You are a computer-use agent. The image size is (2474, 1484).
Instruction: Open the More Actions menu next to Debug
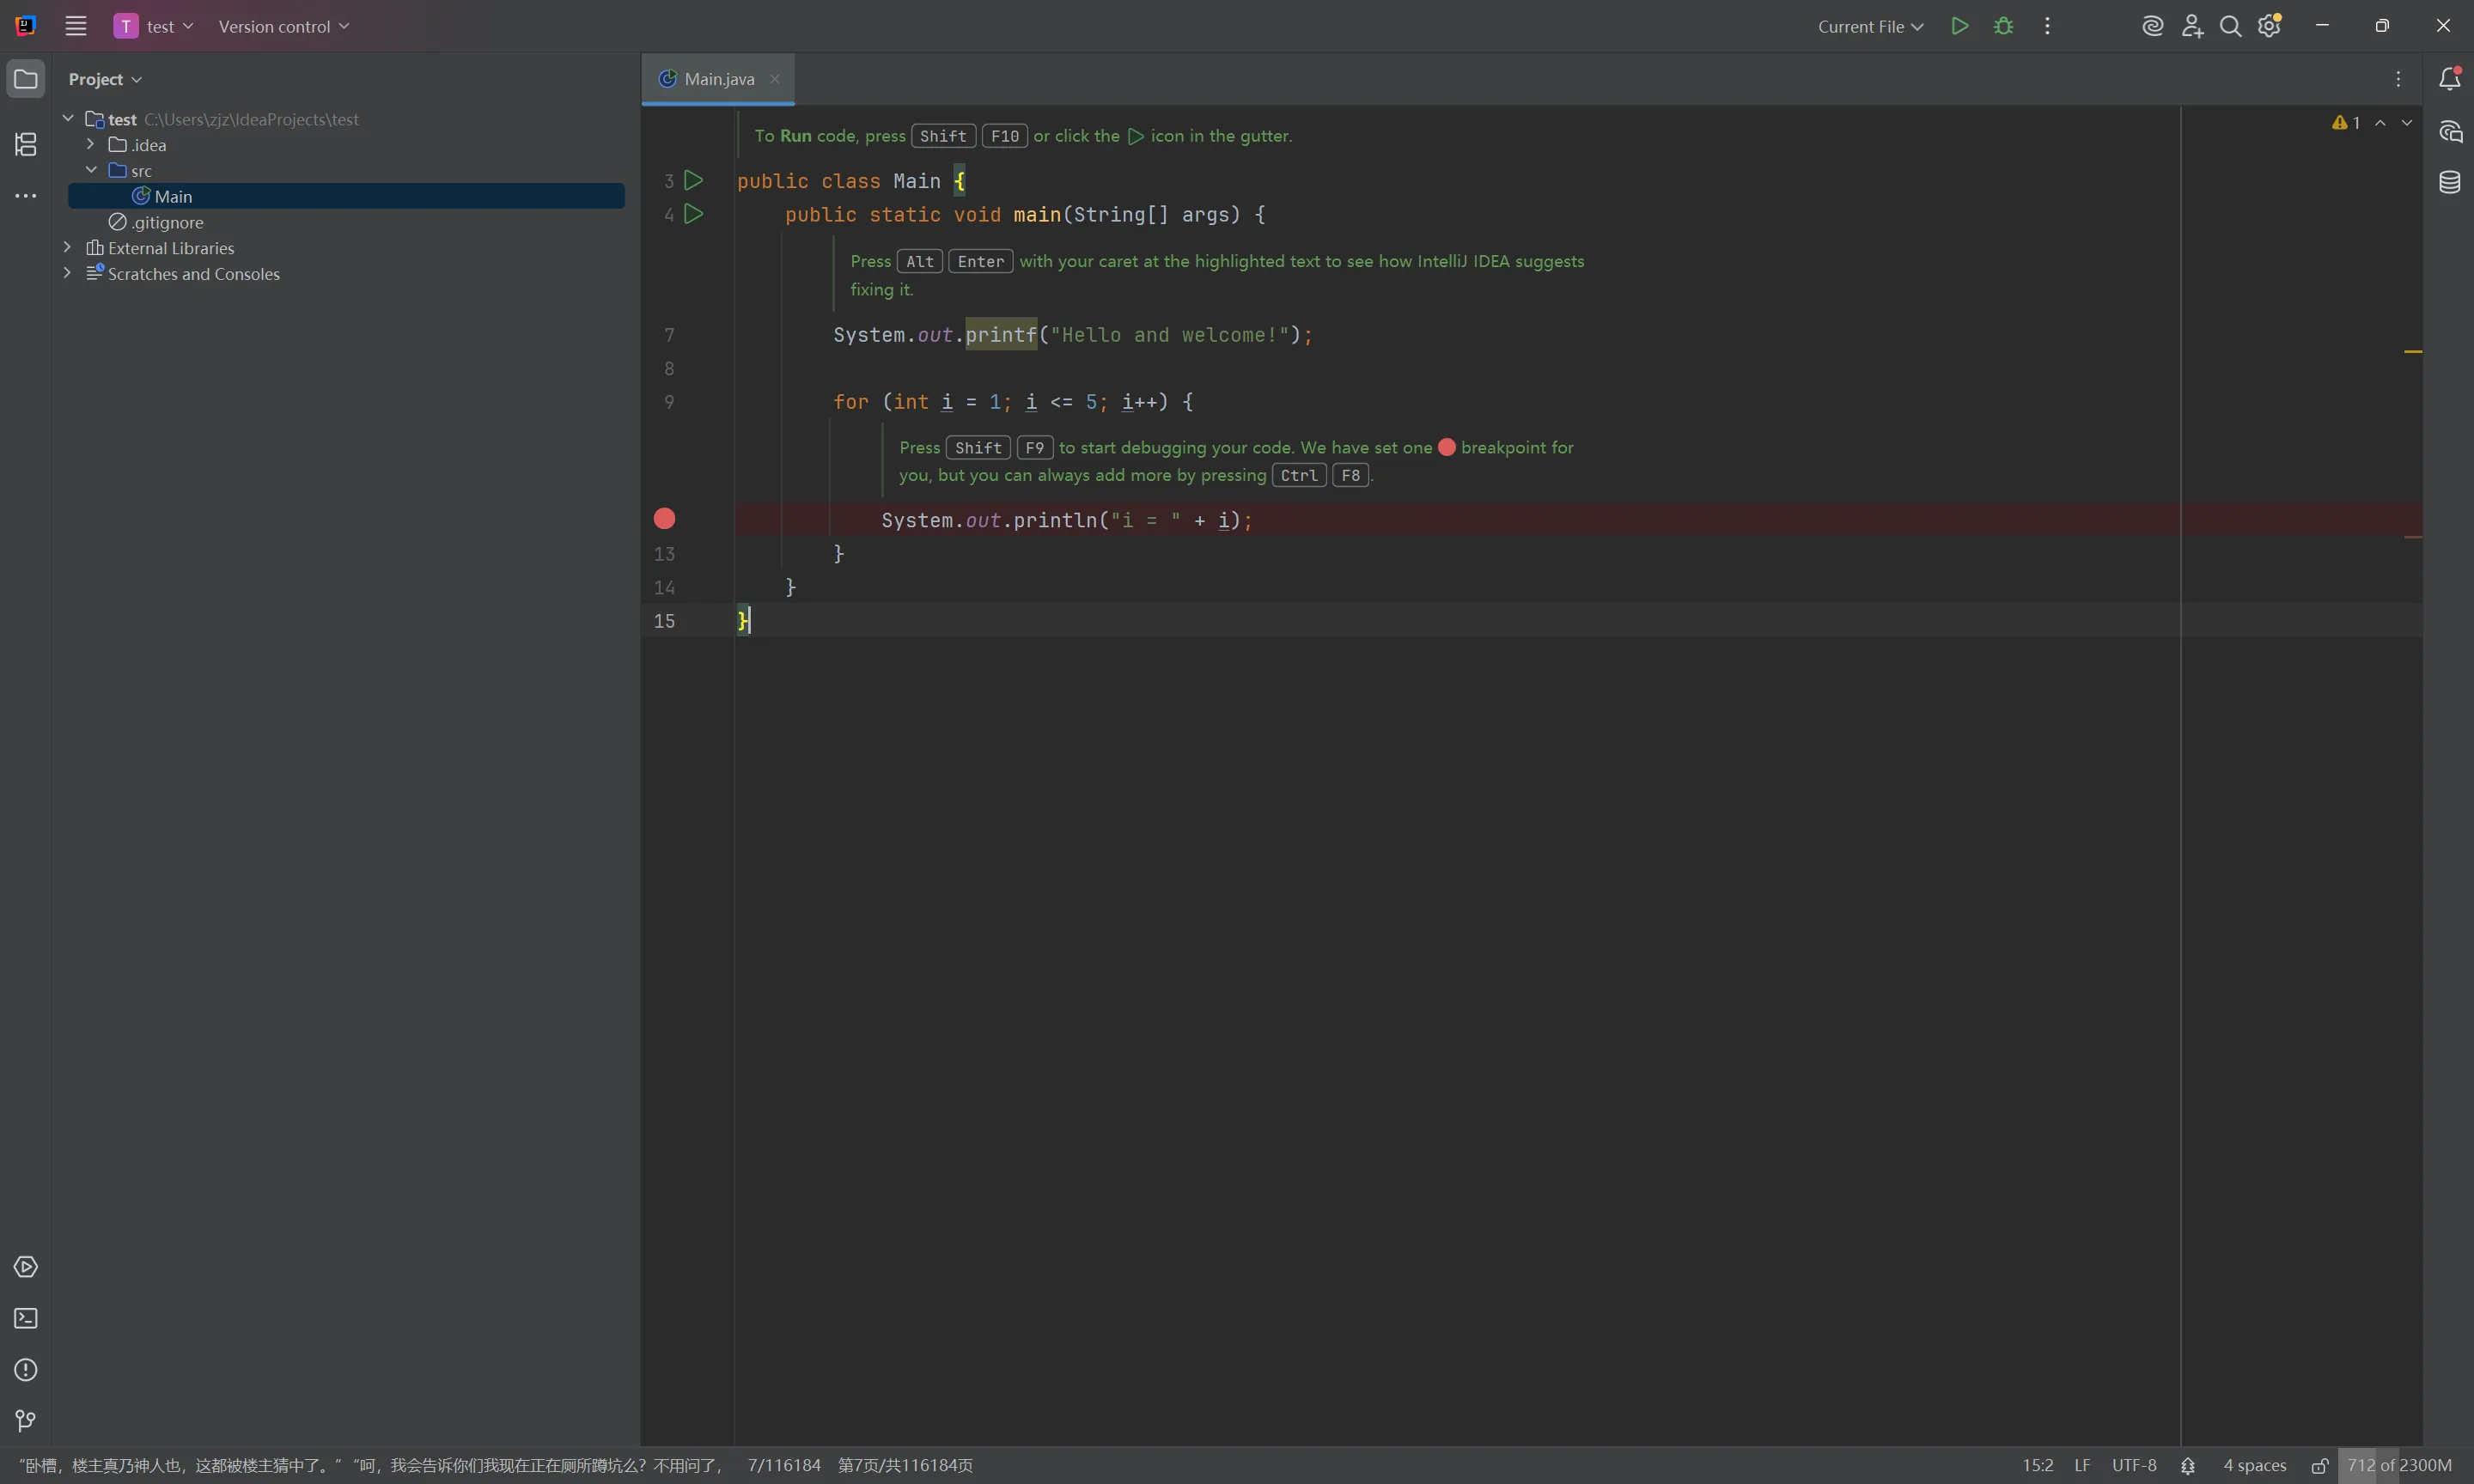click(x=2047, y=26)
